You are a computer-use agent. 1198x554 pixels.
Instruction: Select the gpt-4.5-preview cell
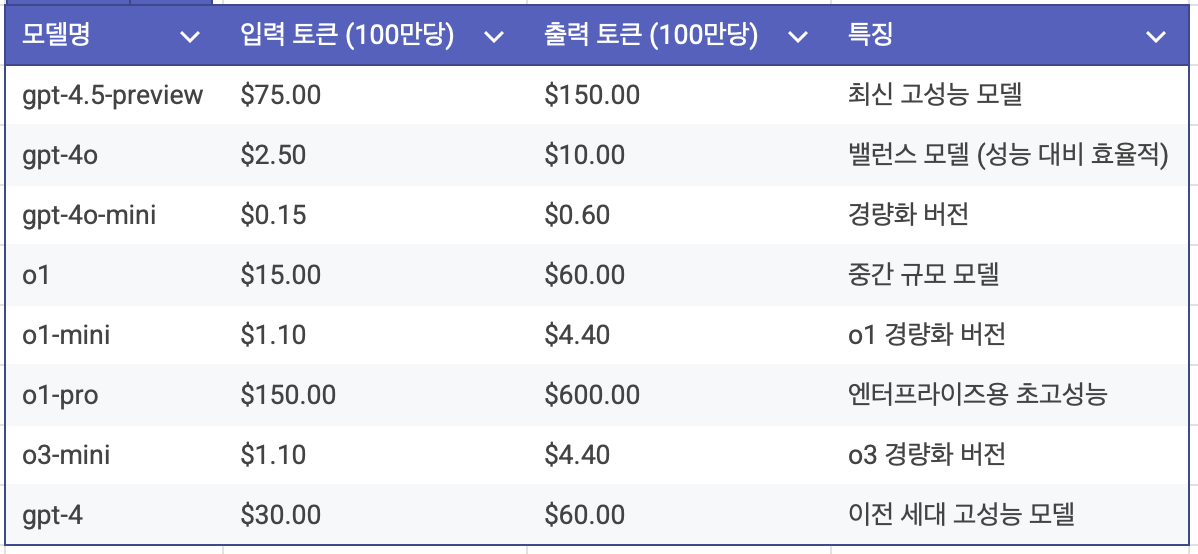click(112, 95)
